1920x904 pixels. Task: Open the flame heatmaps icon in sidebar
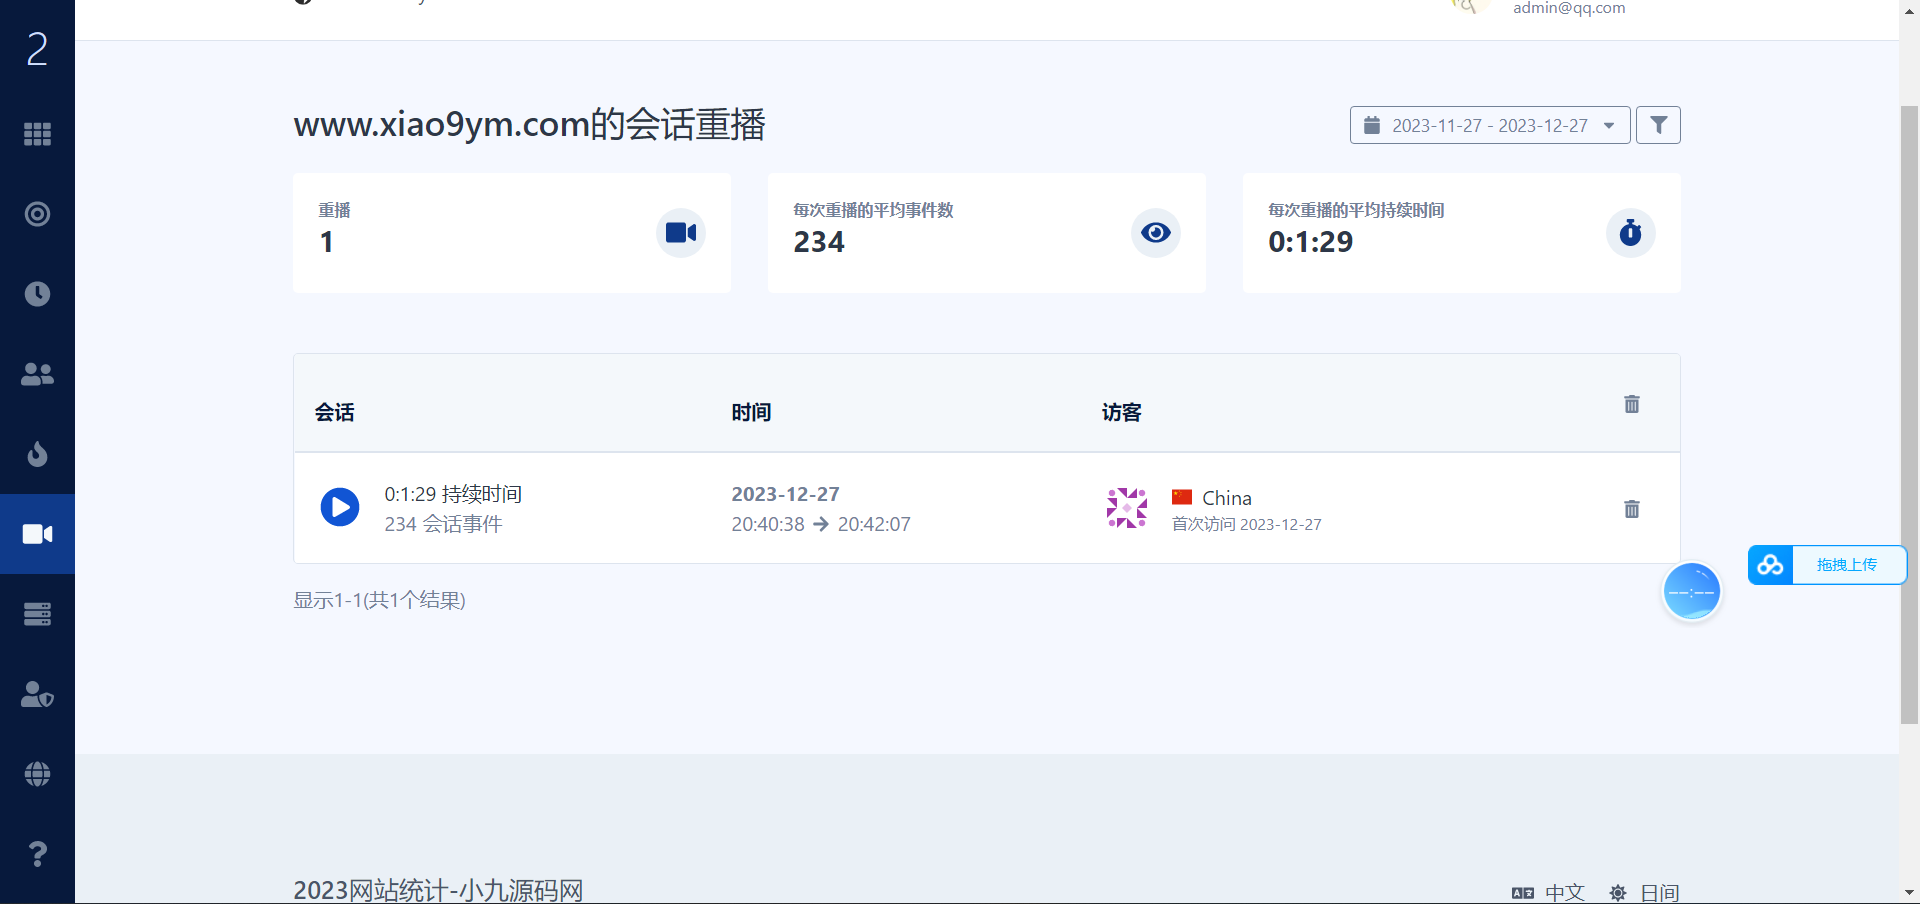pos(37,454)
